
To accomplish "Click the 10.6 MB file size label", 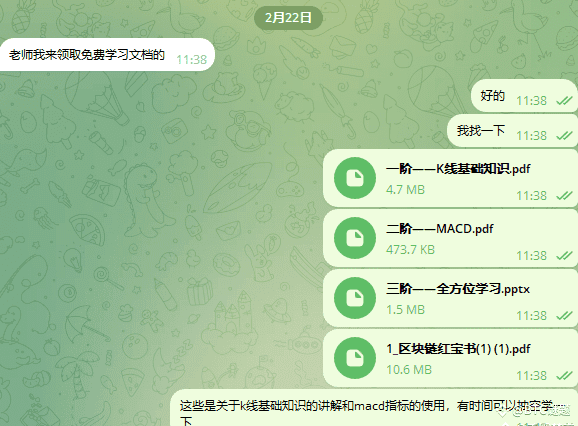I will point(409,370).
